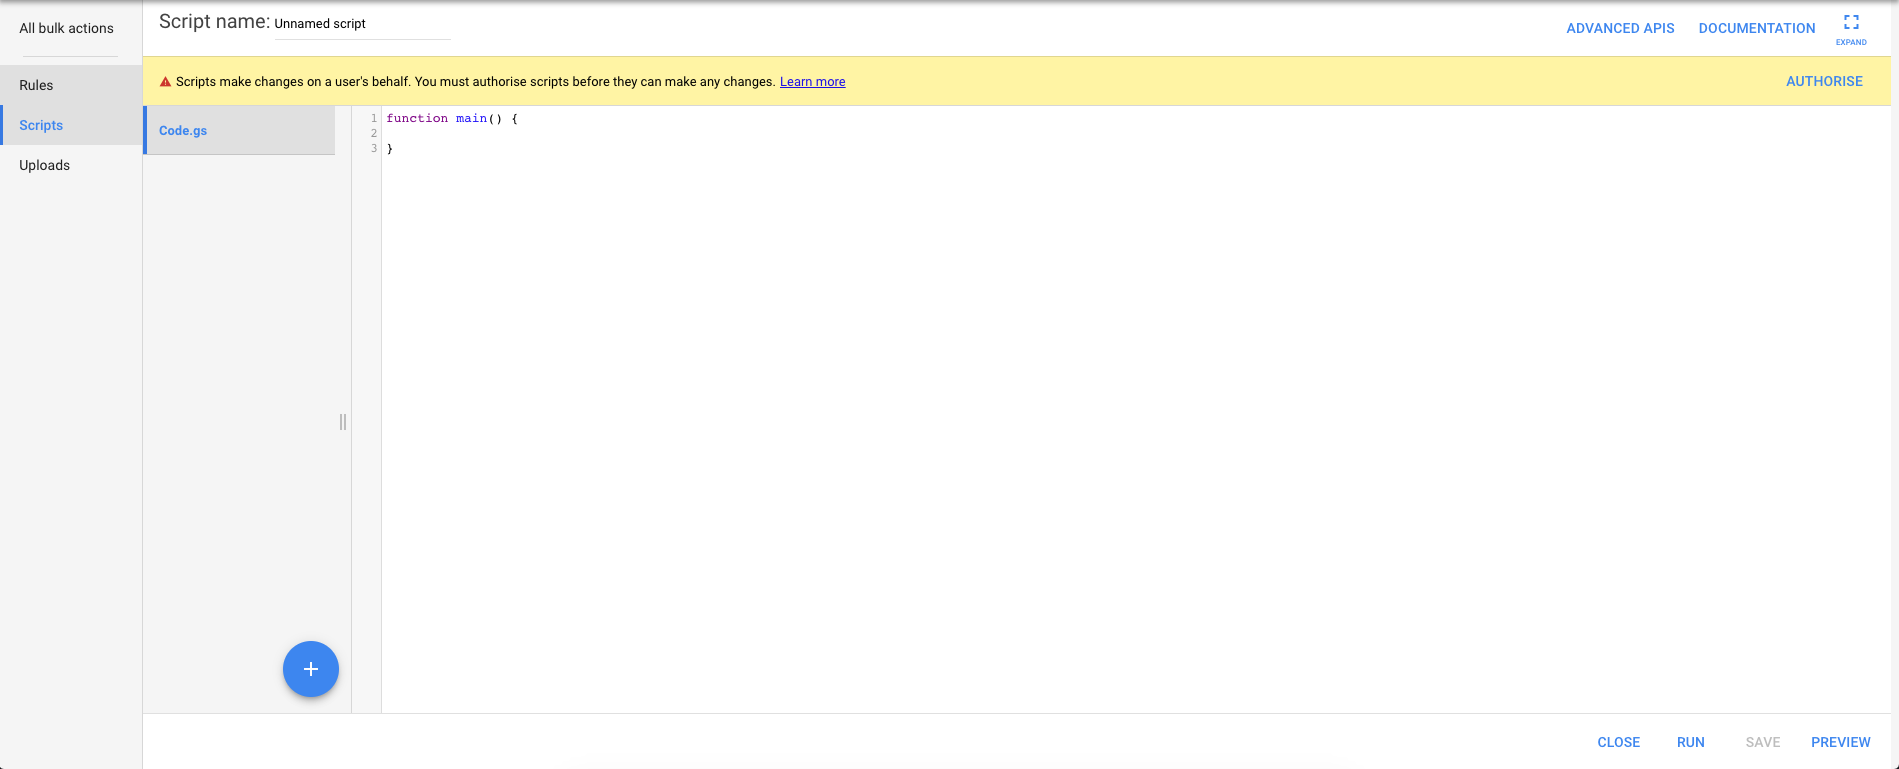Click the red warning triangle icon

tap(166, 82)
